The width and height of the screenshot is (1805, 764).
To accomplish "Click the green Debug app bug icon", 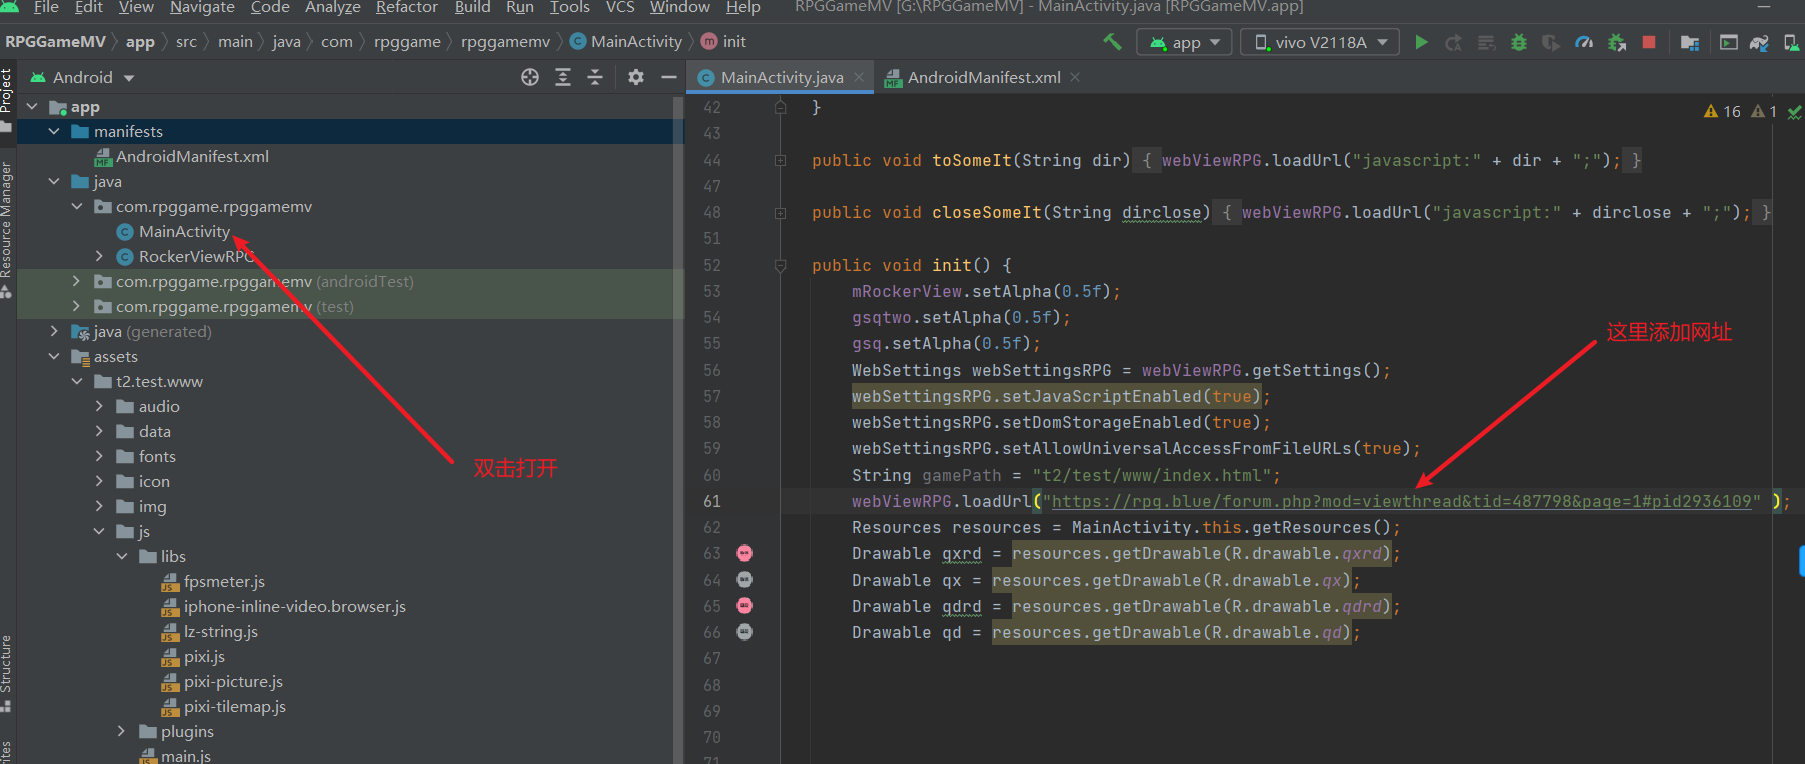I will (1518, 42).
